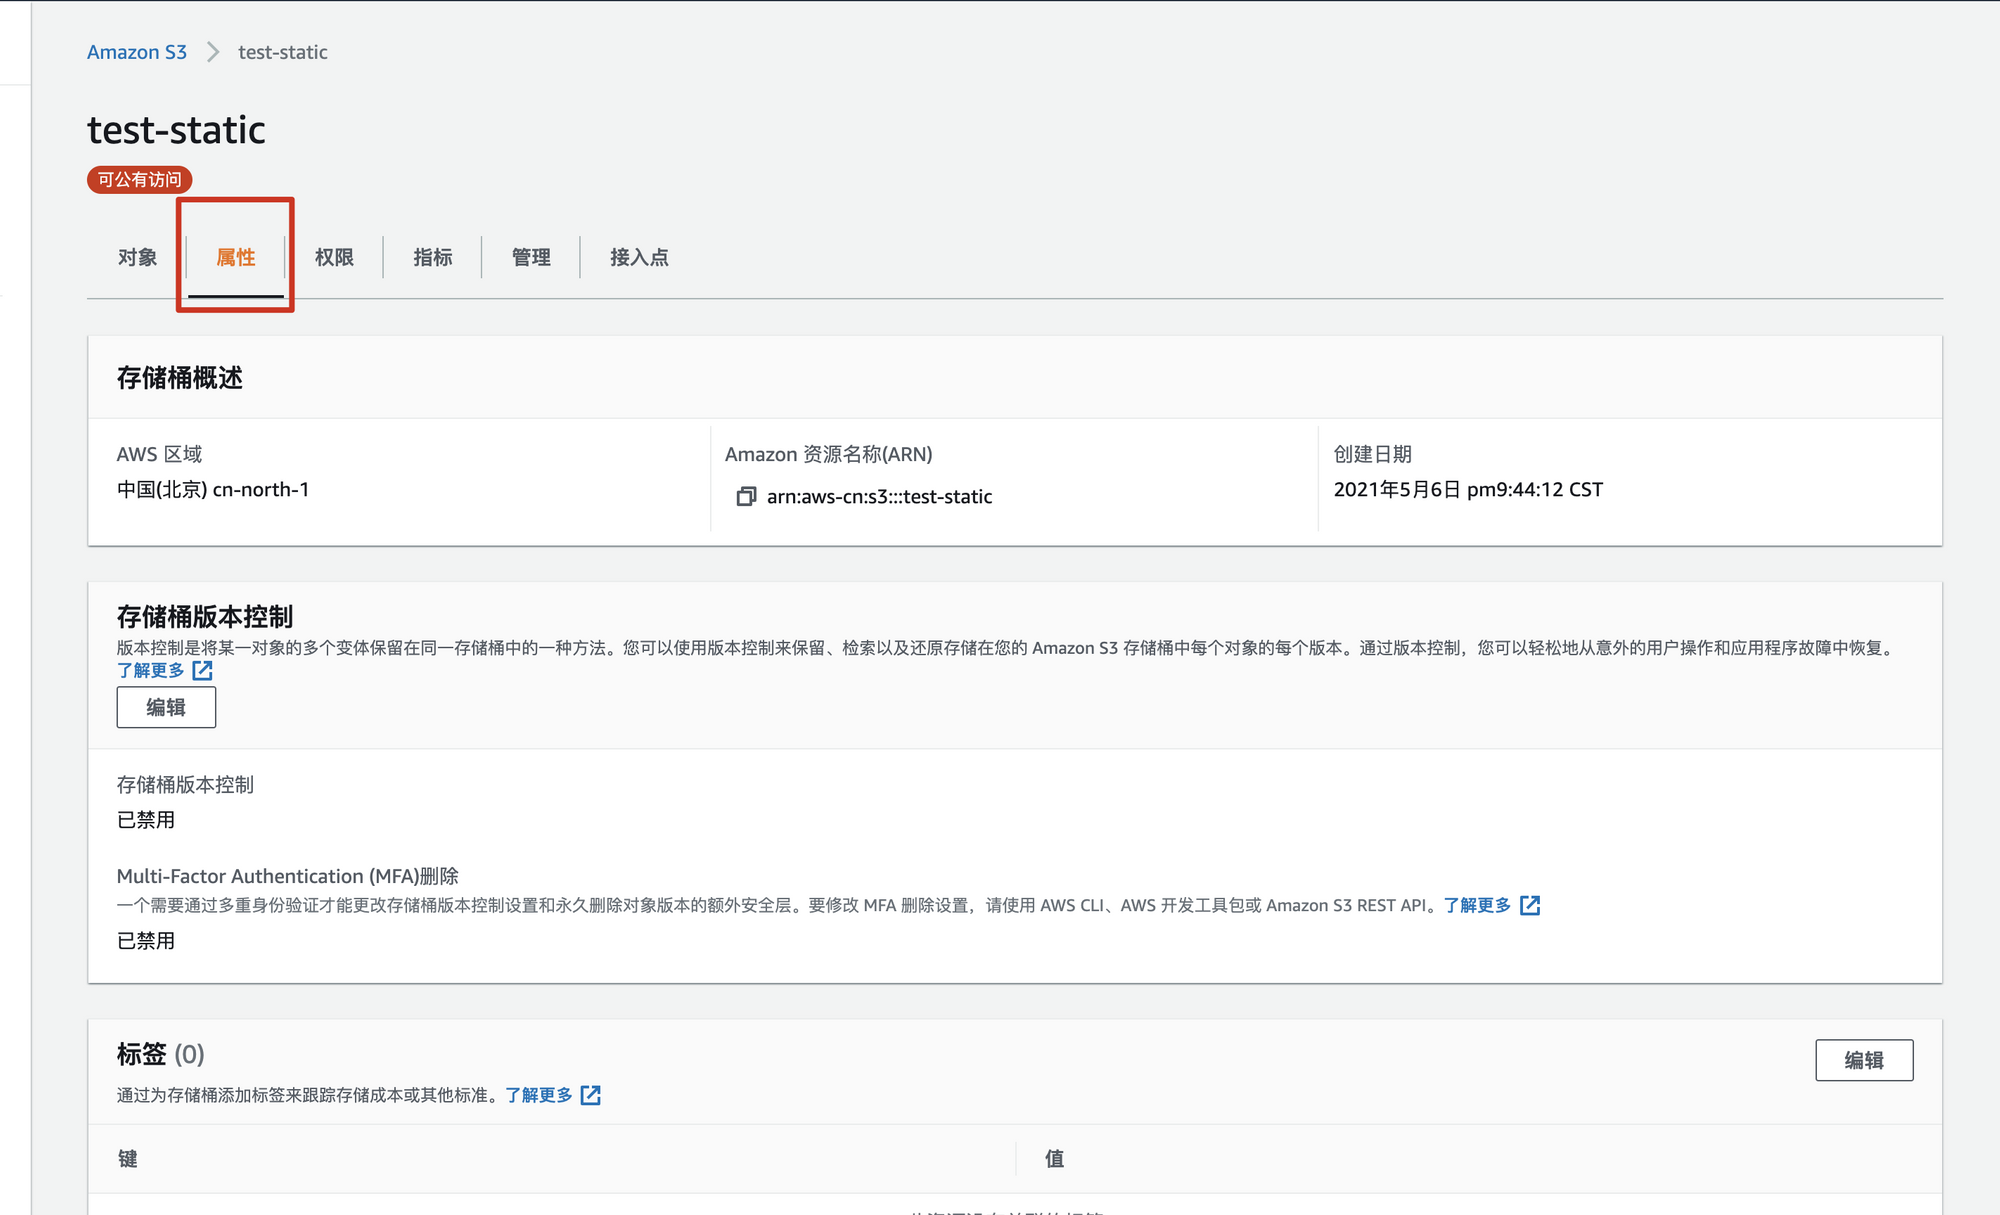This screenshot has height=1215, width=2000.
Task: Open 了解更多 link under versioning description
Action: click(151, 670)
